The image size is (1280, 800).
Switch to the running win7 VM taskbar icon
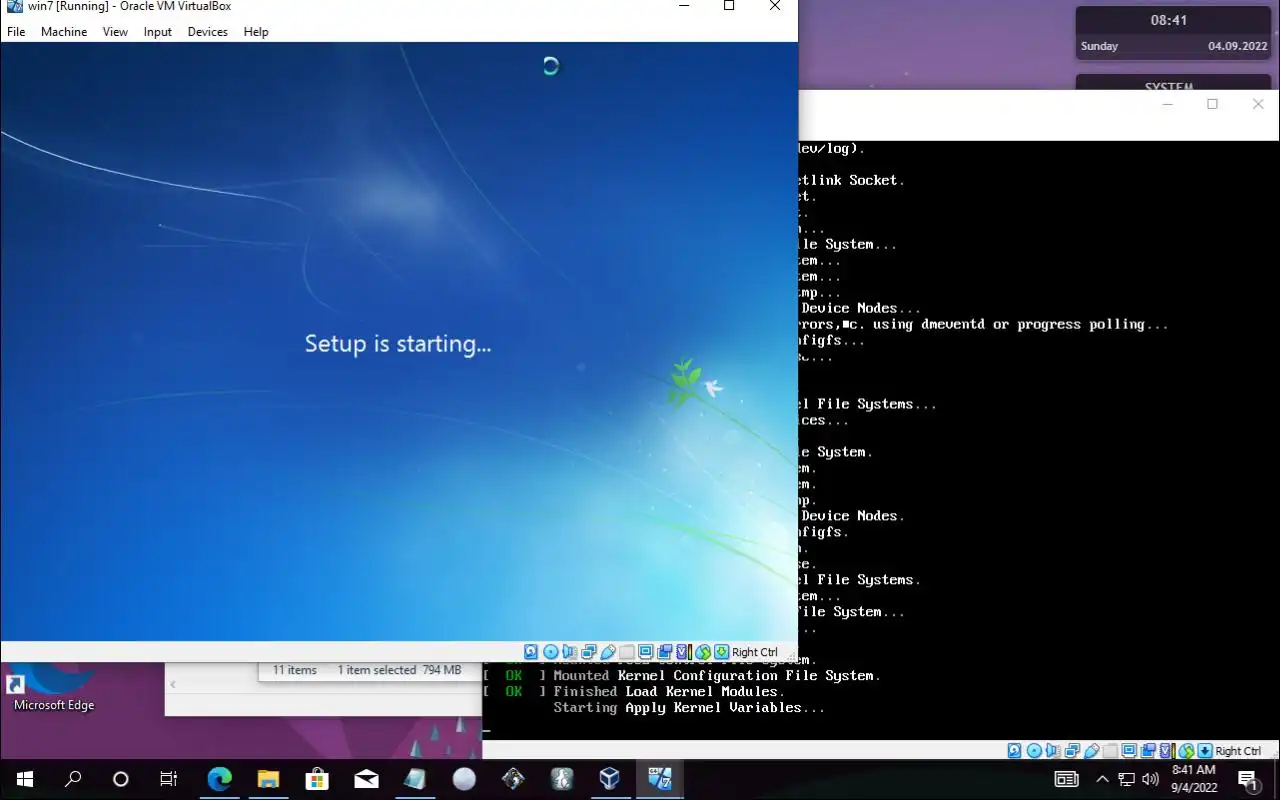[x=660, y=779]
